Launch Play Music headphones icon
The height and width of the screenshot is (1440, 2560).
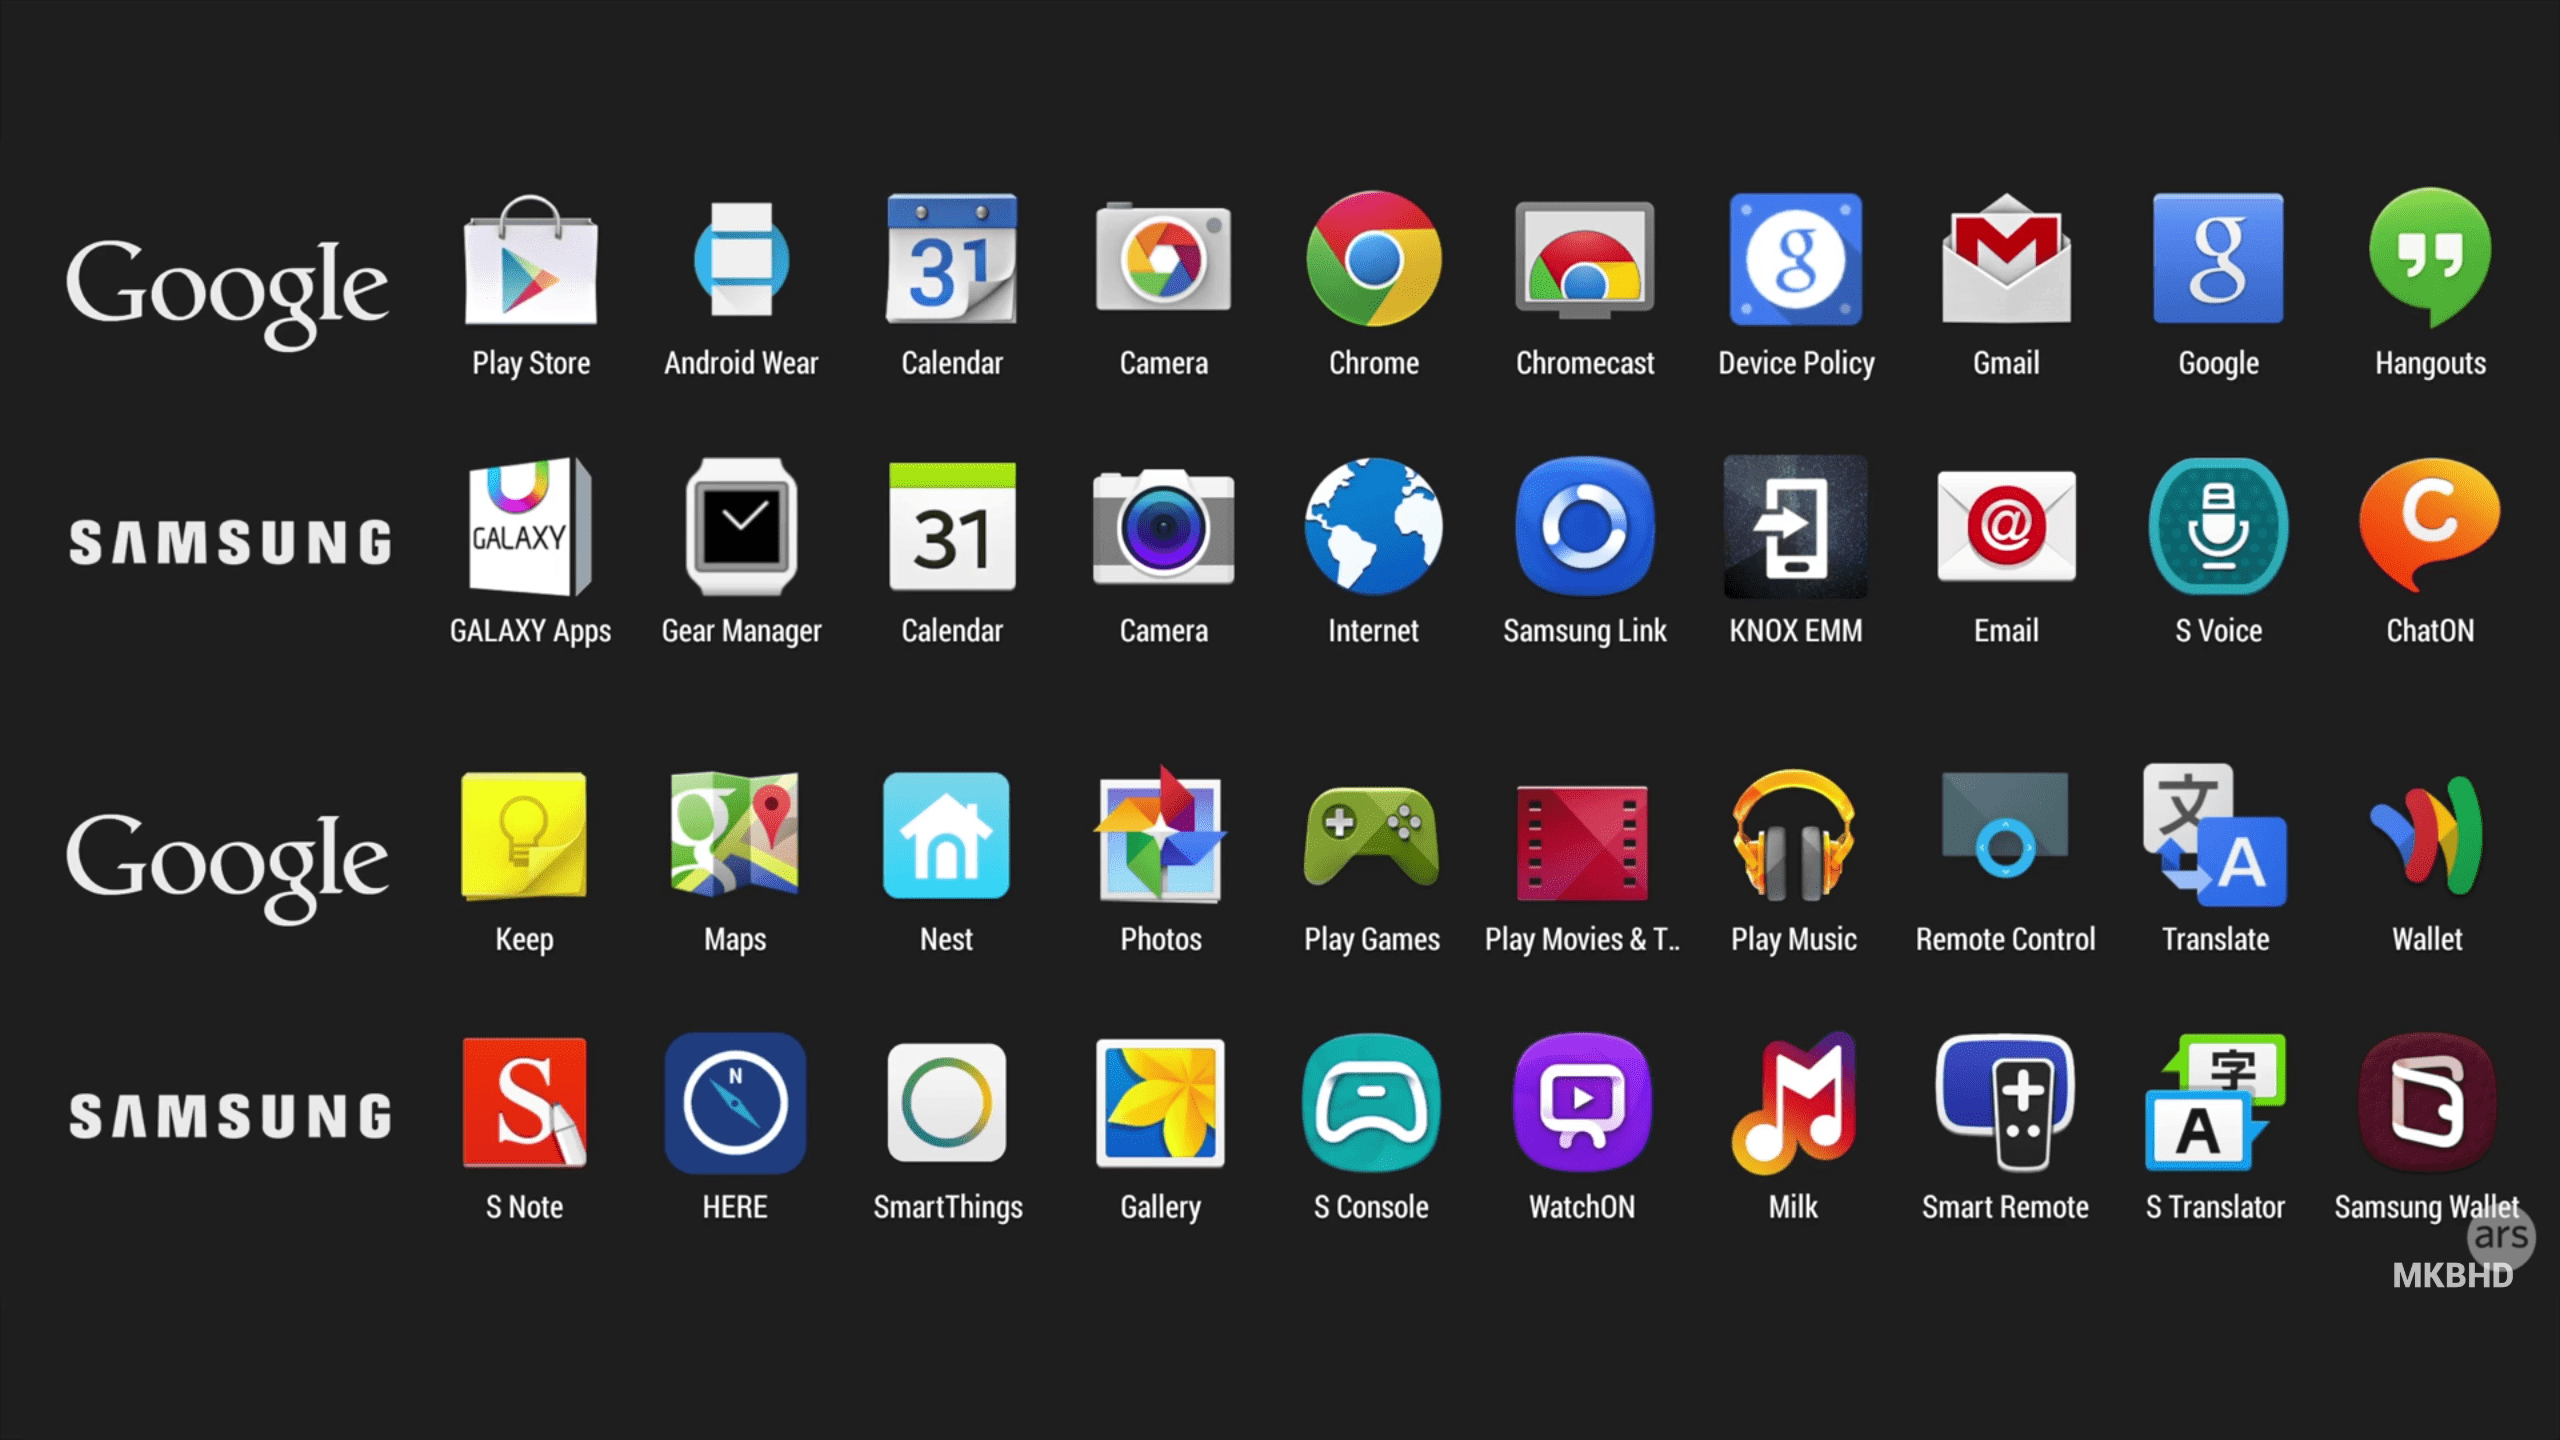[x=1794, y=836]
